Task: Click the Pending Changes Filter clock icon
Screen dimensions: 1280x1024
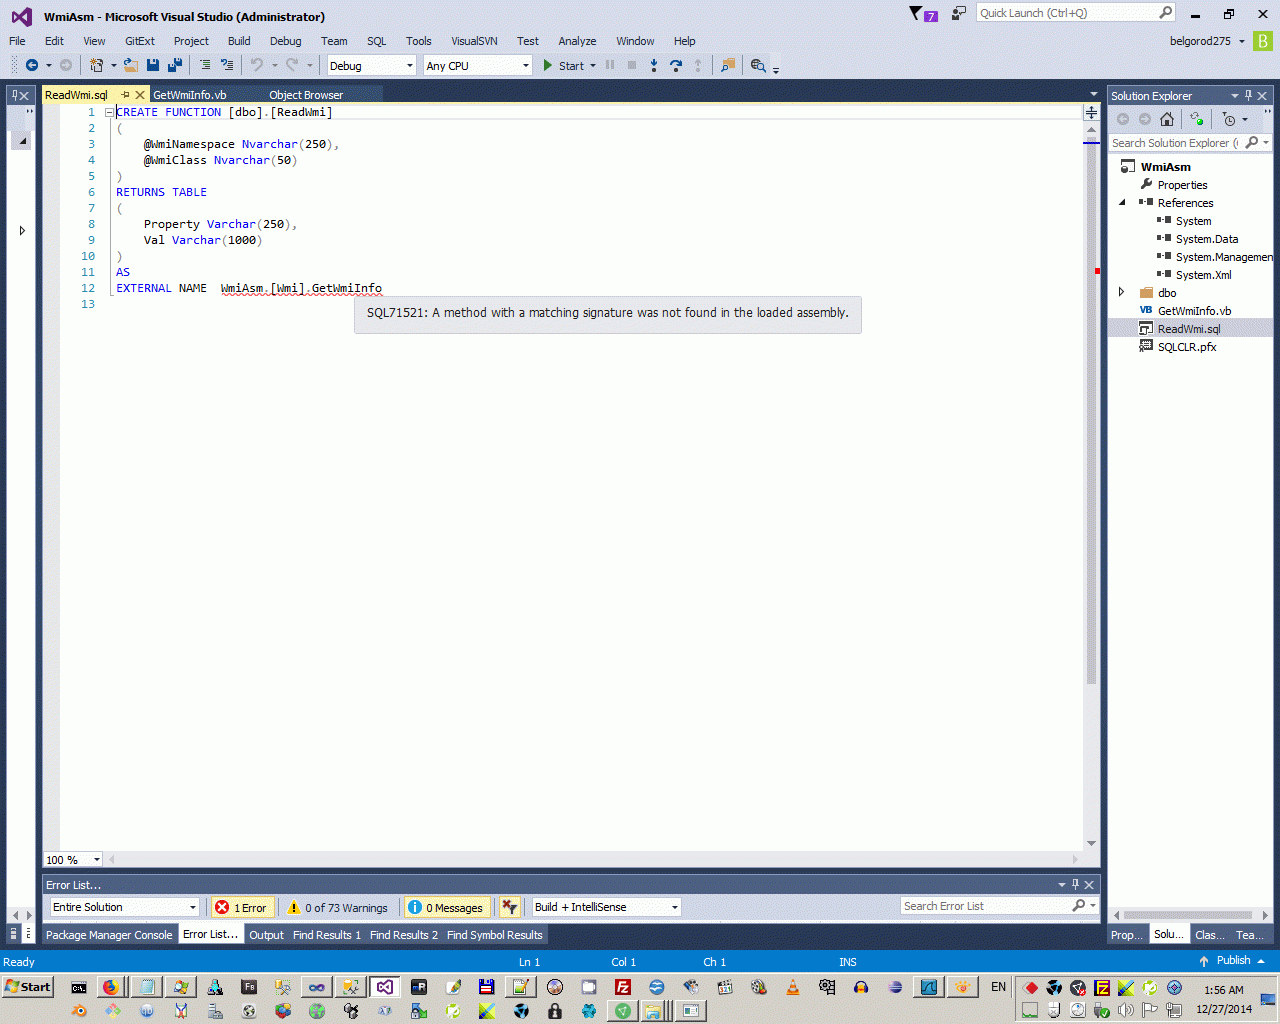Action: click(1230, 119)
